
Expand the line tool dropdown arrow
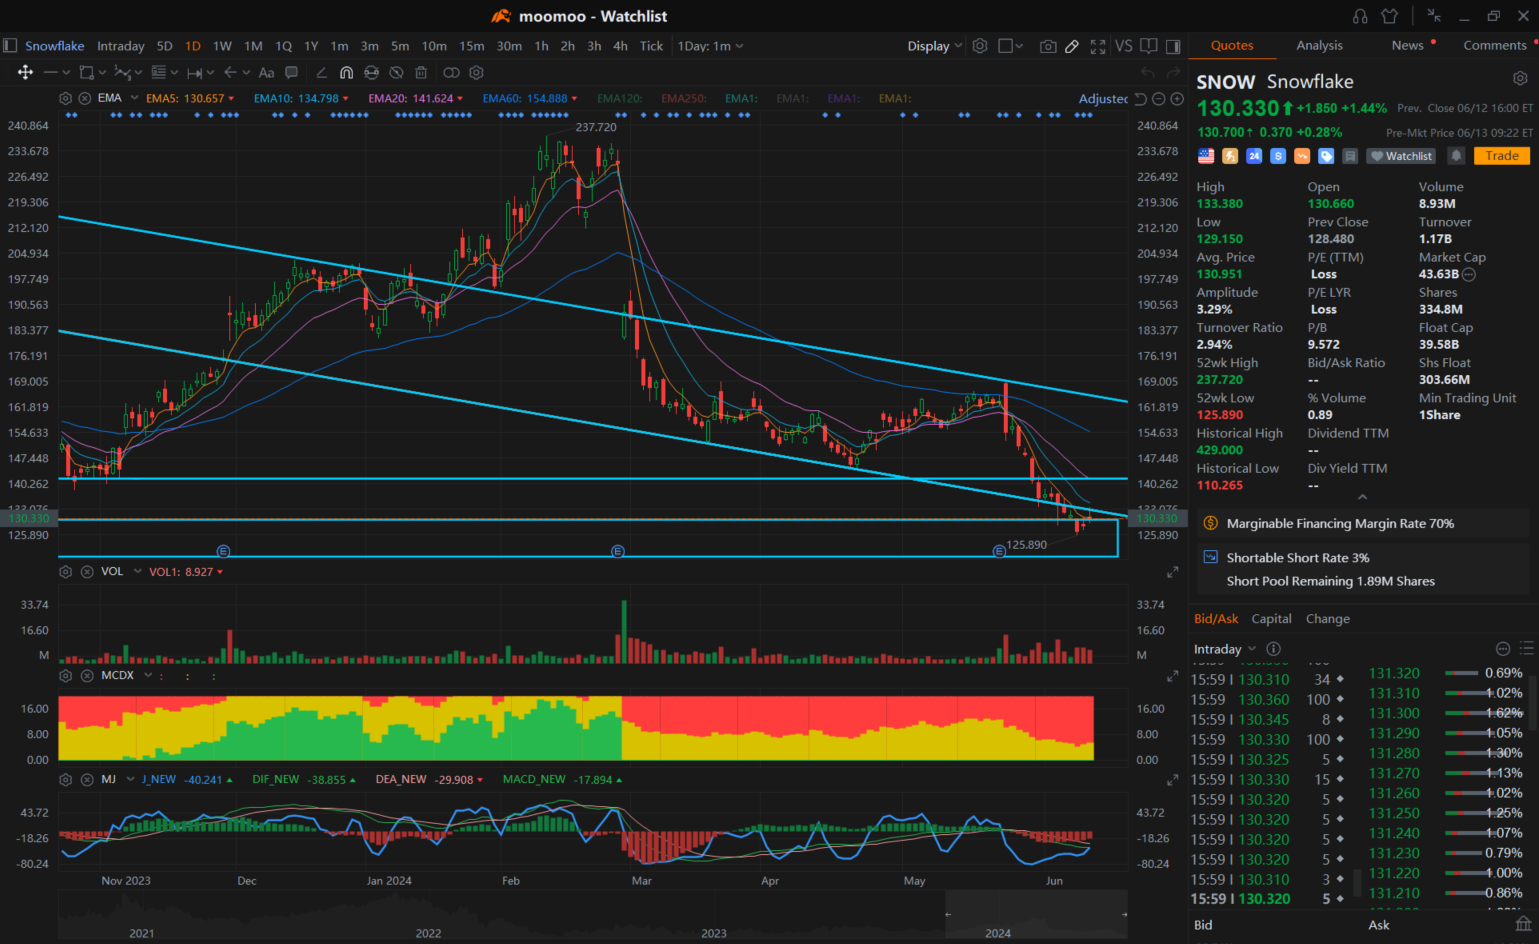pos(66,72)
